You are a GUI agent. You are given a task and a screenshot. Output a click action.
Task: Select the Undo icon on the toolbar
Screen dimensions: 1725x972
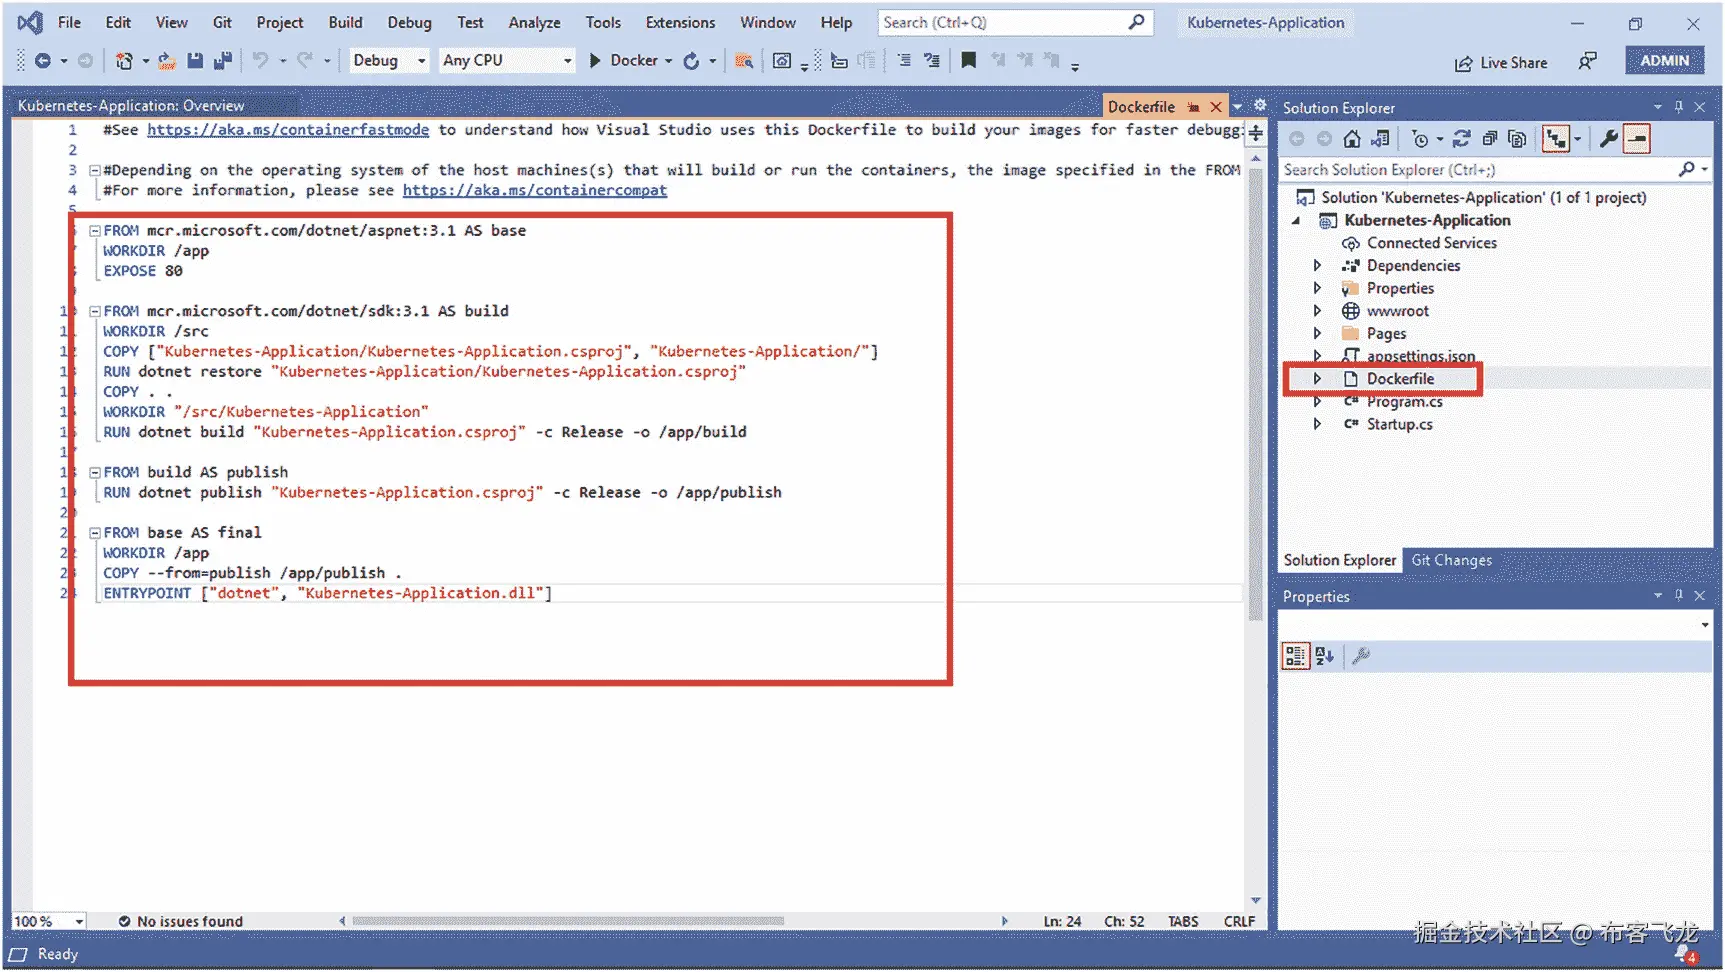pyautogui.click(x=260, y=60)
